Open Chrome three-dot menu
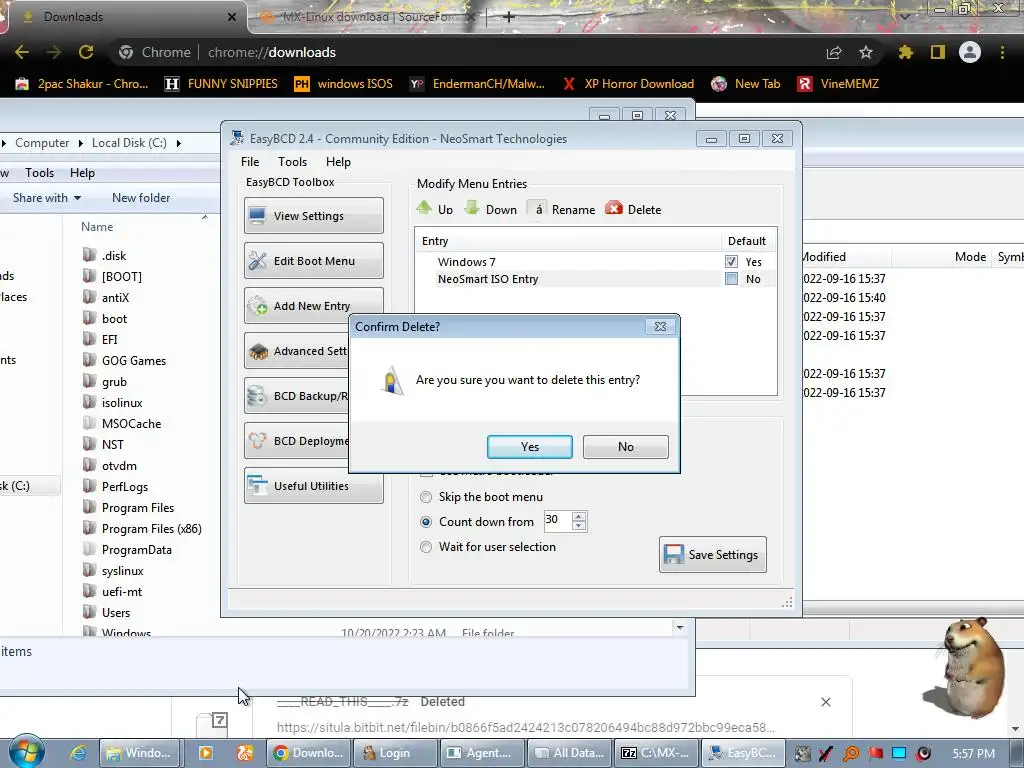Image resolution: width=1024 pixels, height=768 pixels. [x=1002, y=52]
